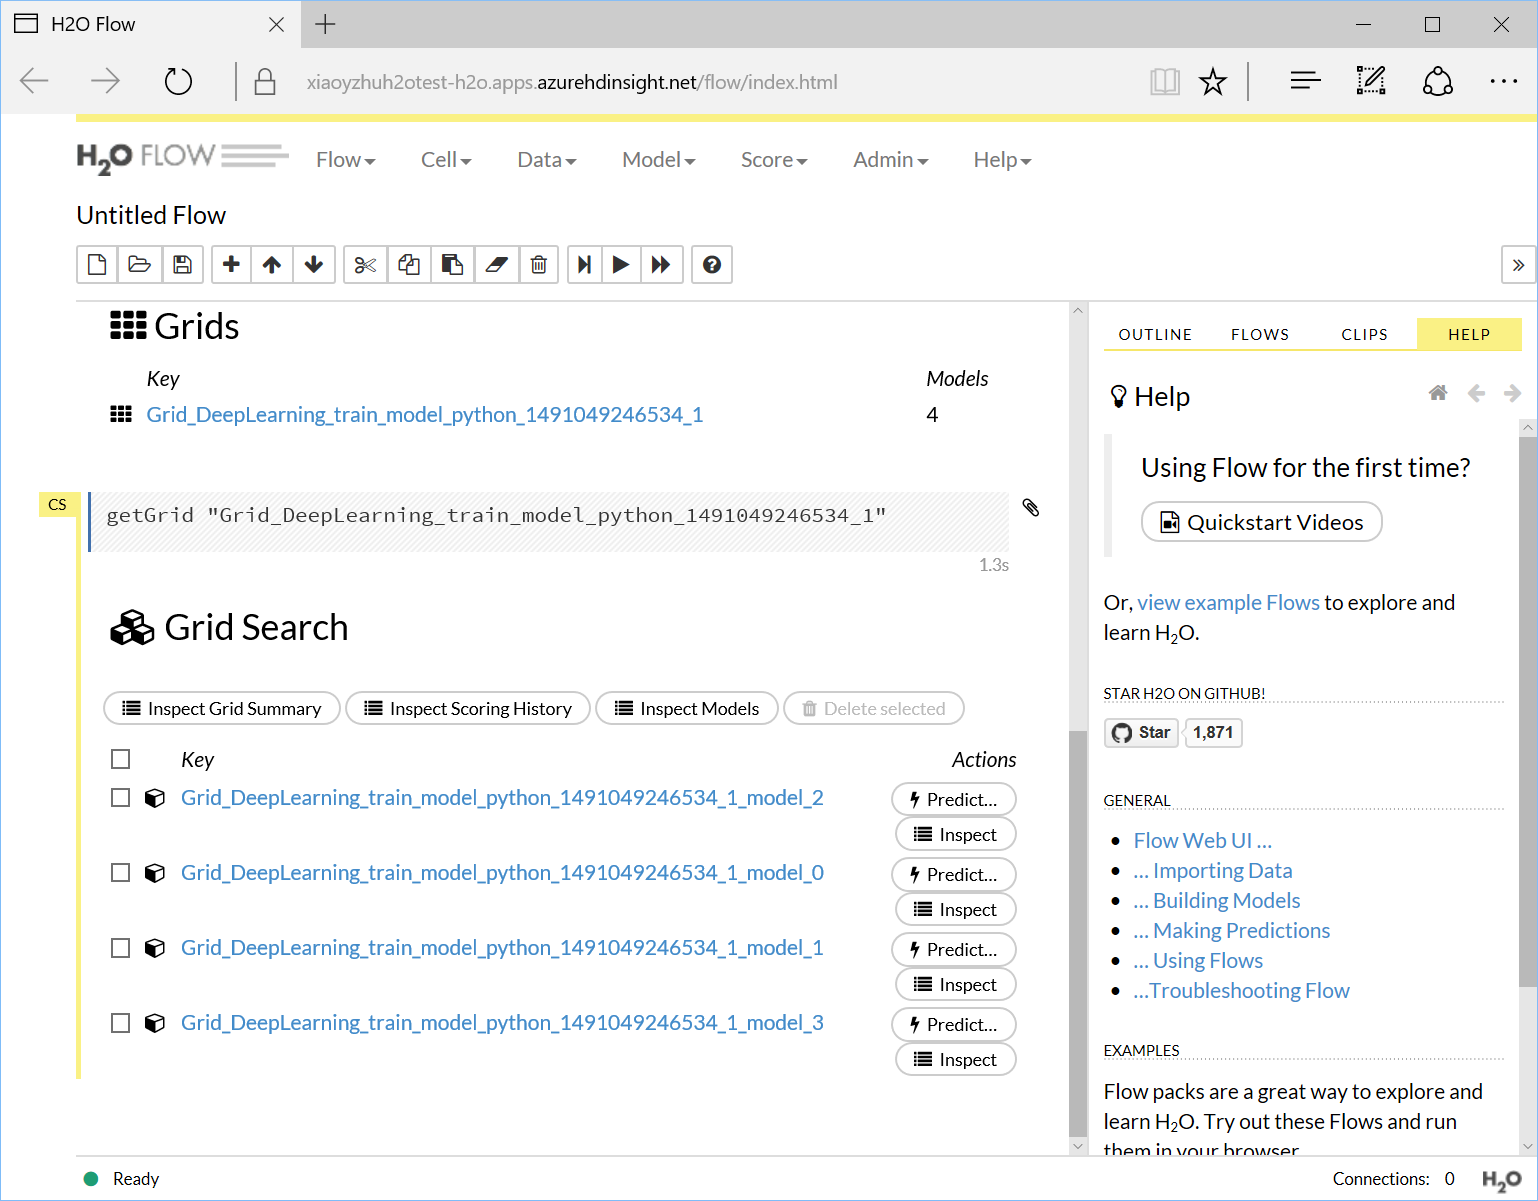Move cell down using down arrow icon
Viewport: 1538px width, 1201px height.
point(314,265)
